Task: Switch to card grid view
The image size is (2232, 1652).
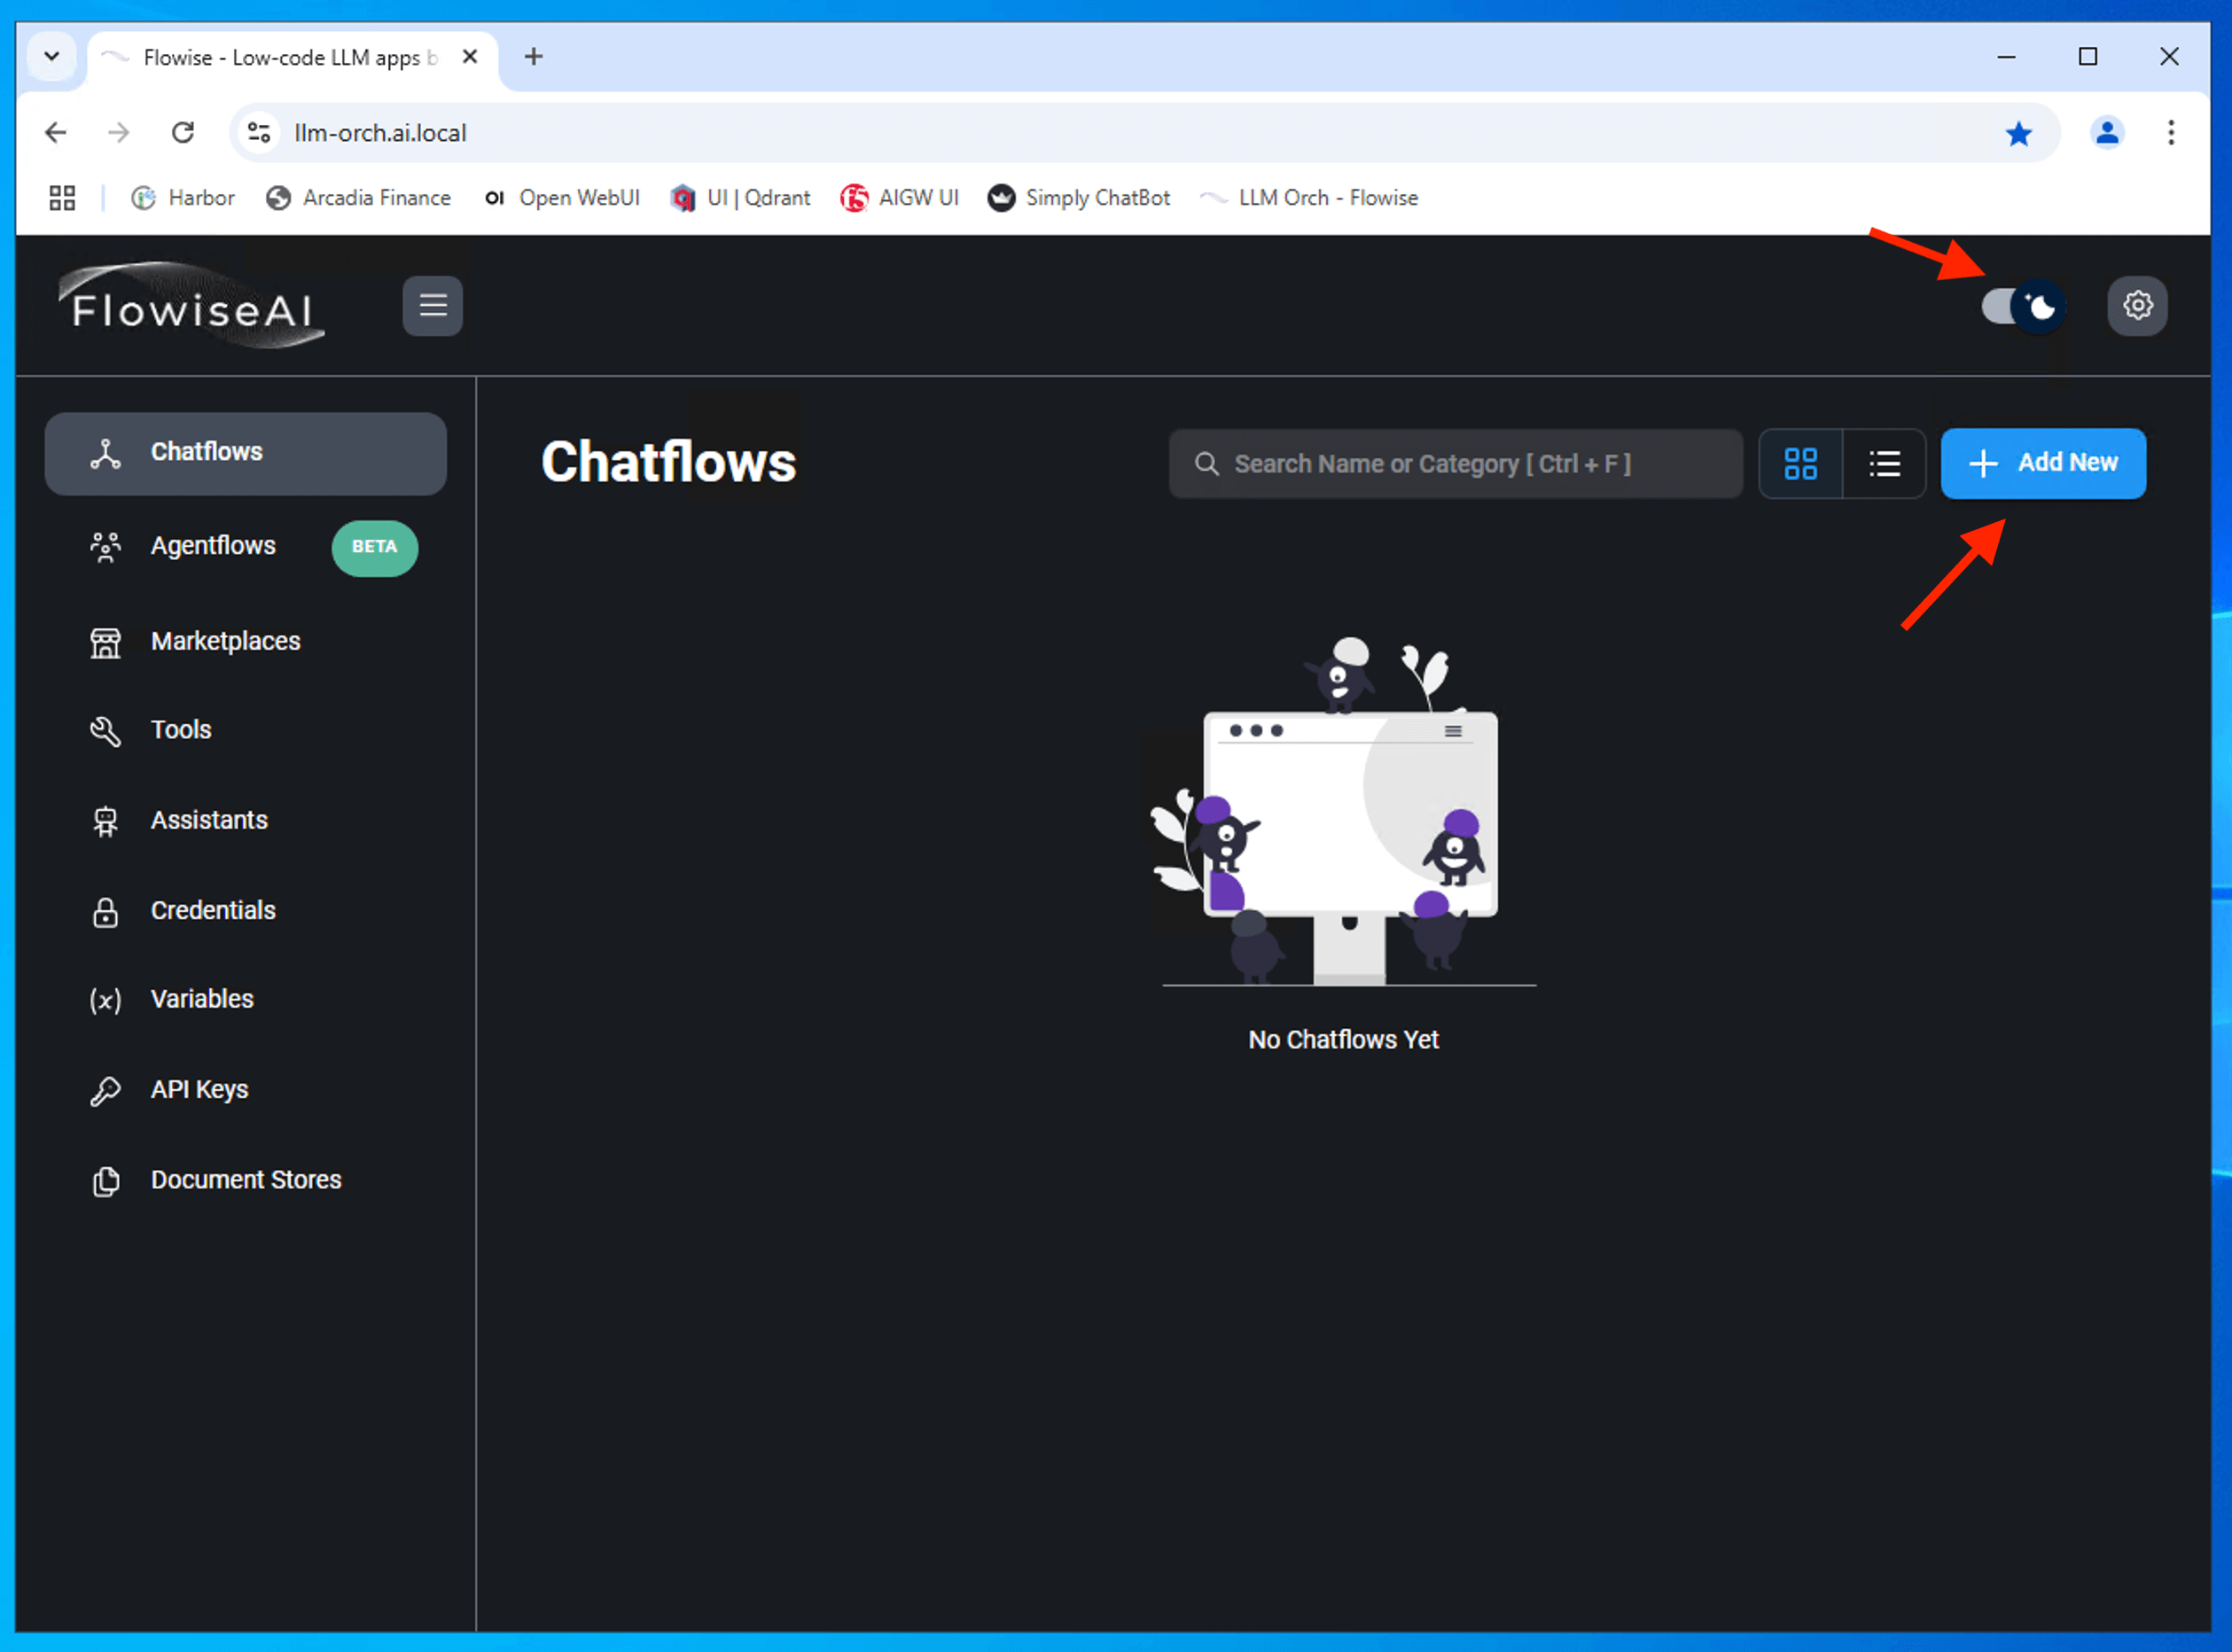Action: pyautogui.click(x=1800, y=464)
